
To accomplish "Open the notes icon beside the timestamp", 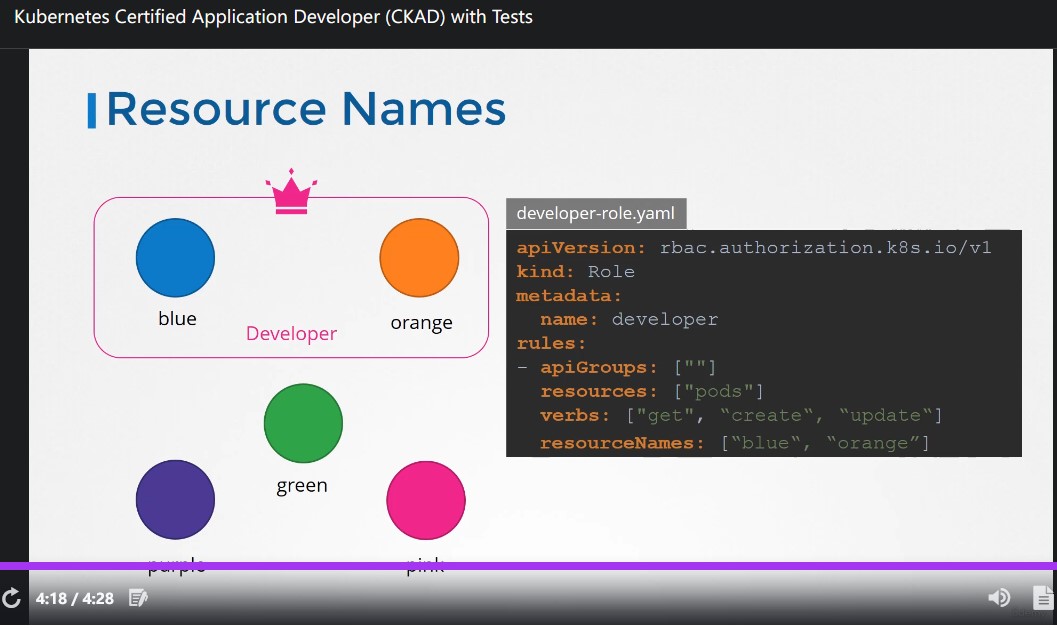I will click(x=138, y=598).
